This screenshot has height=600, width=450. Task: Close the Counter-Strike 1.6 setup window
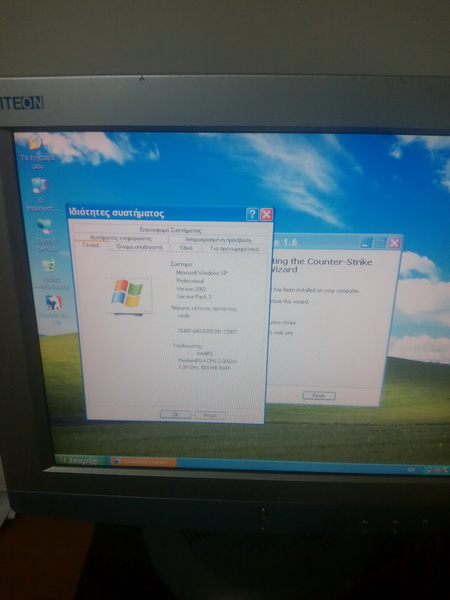394,243
